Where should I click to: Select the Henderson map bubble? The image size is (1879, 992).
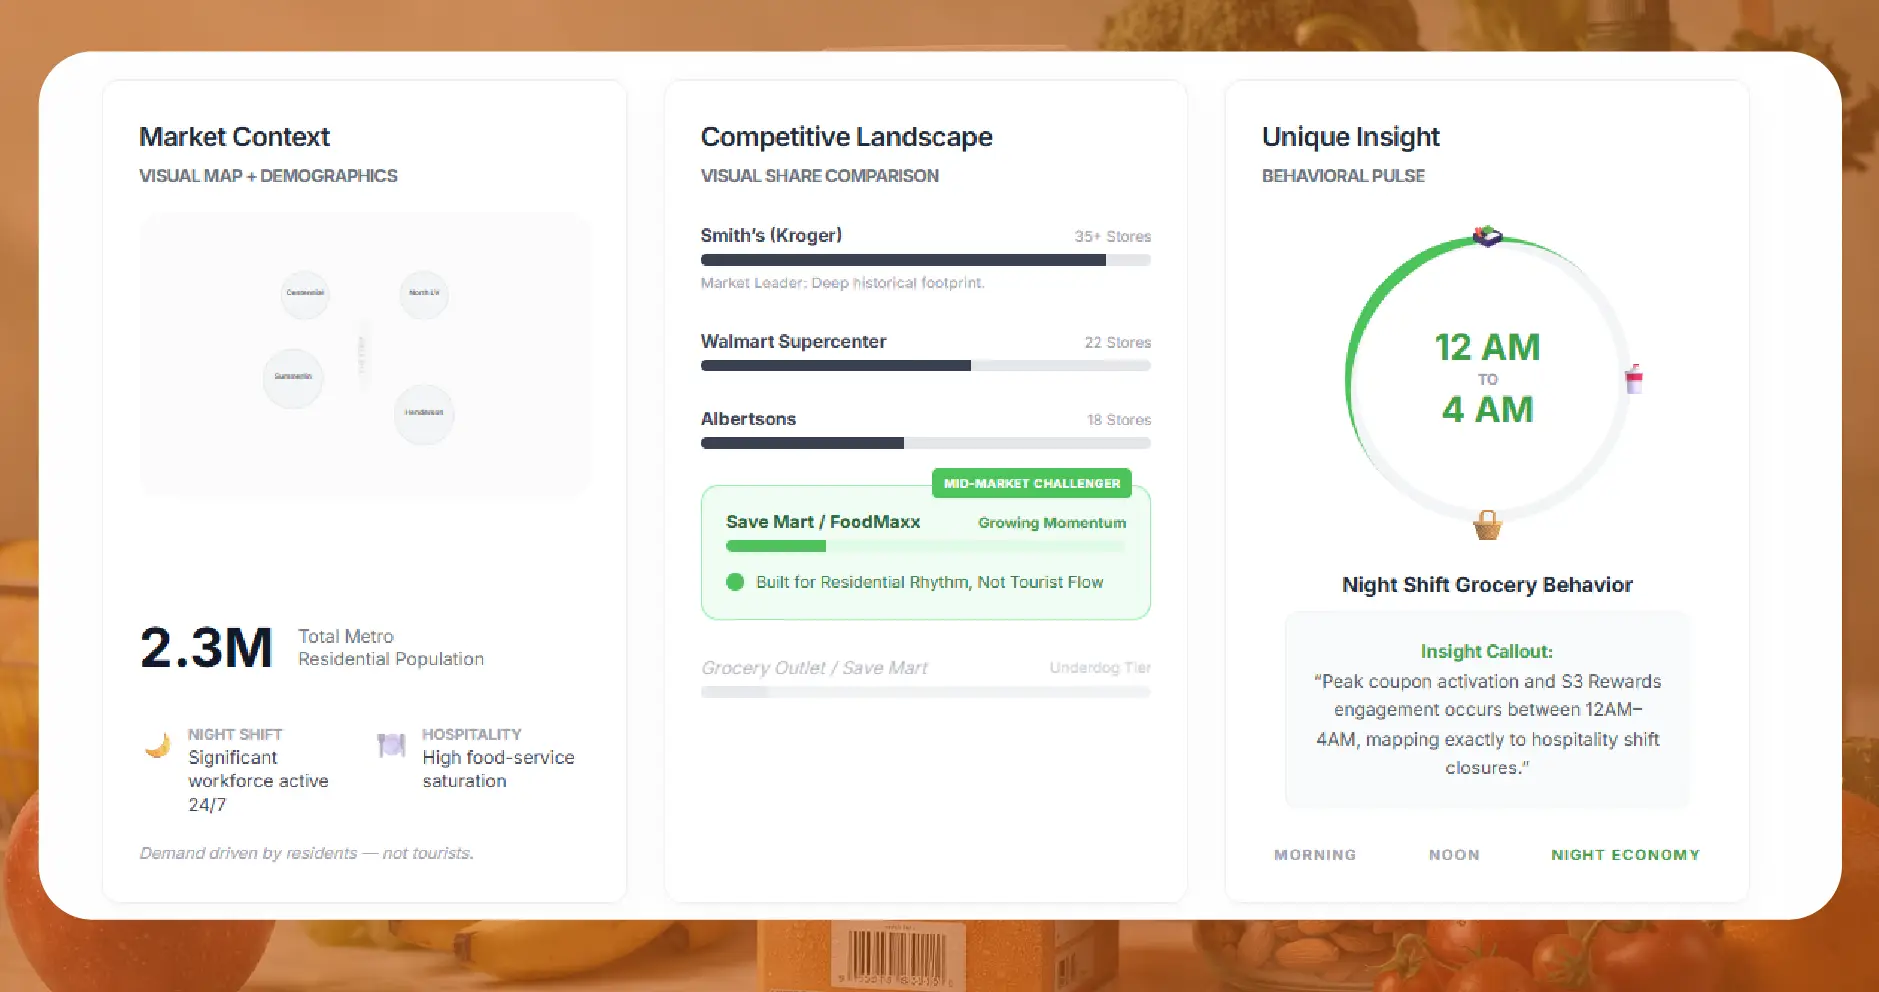(424, 413)
